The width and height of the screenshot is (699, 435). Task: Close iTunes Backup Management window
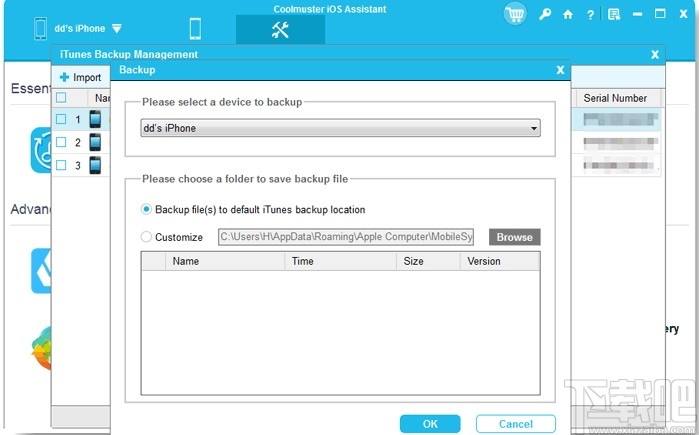click(x=655, y=54)
